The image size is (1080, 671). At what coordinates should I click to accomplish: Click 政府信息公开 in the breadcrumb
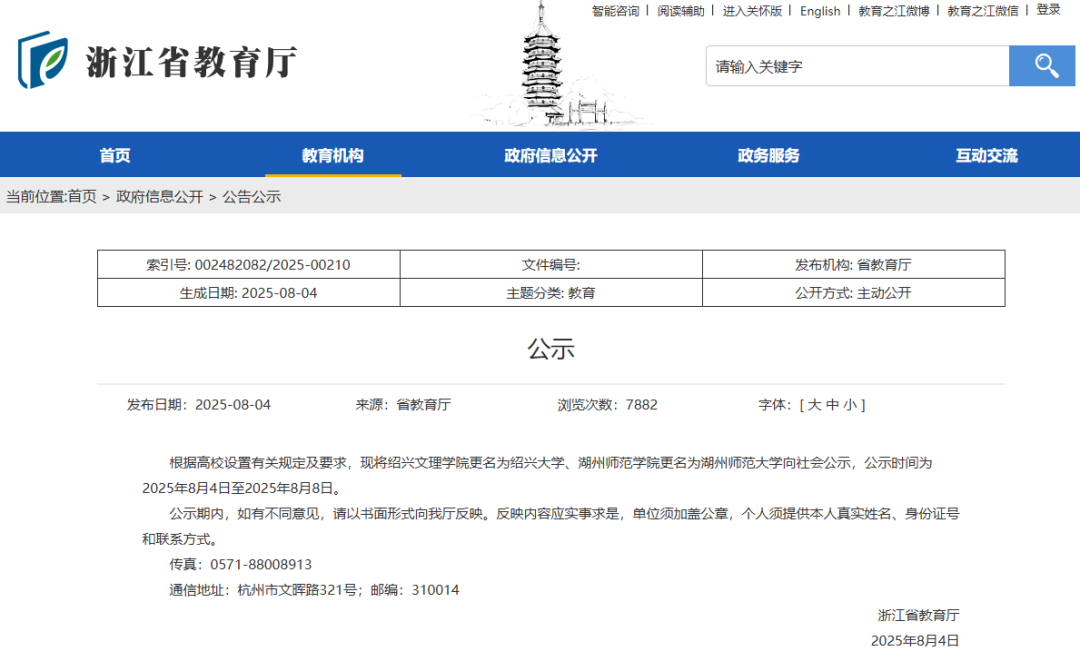160,196
